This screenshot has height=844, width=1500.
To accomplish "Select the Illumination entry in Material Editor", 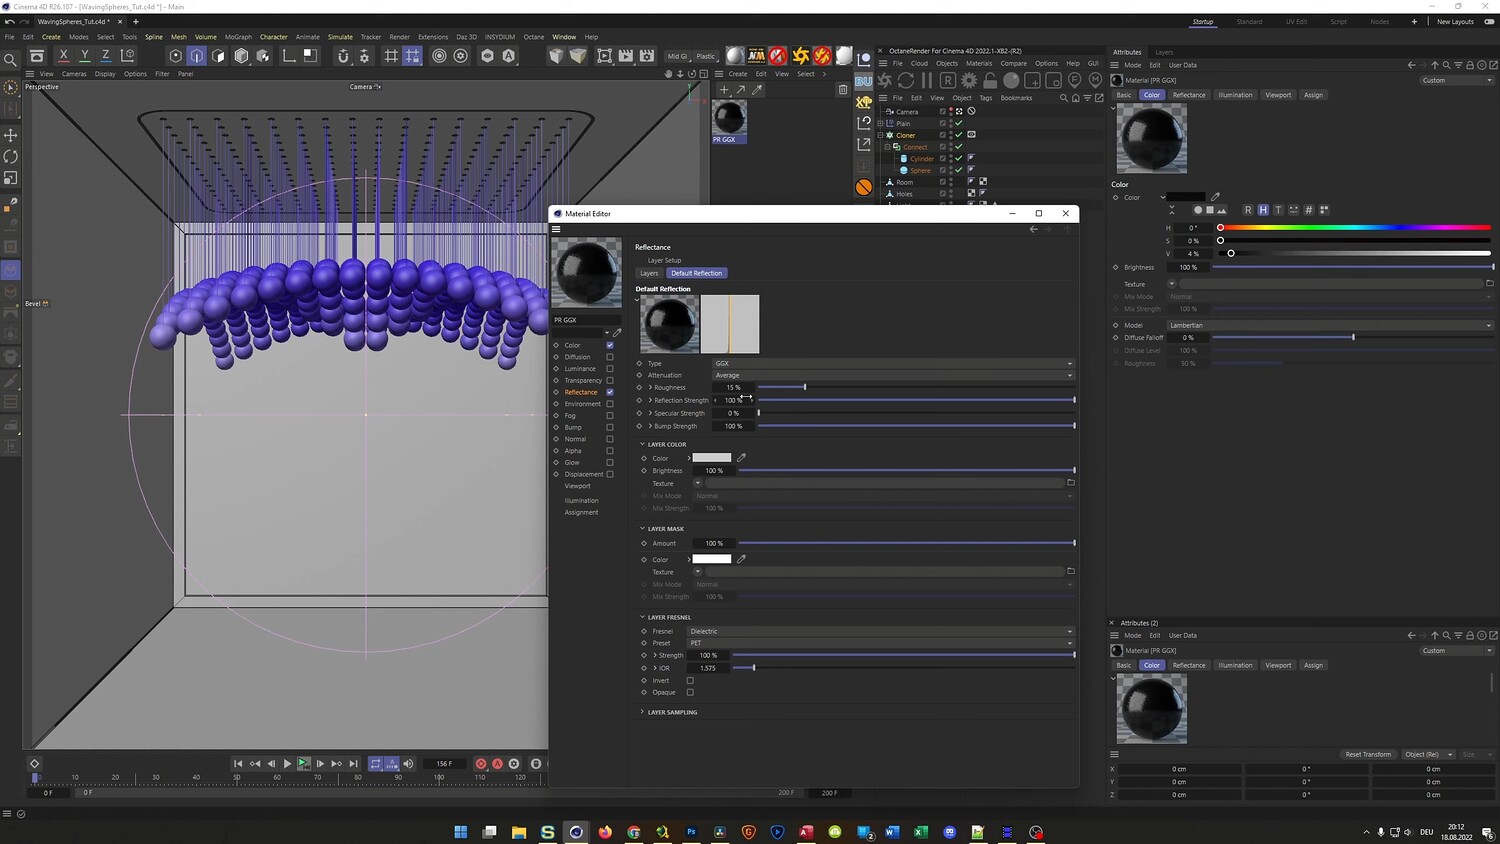I will 581,501.
